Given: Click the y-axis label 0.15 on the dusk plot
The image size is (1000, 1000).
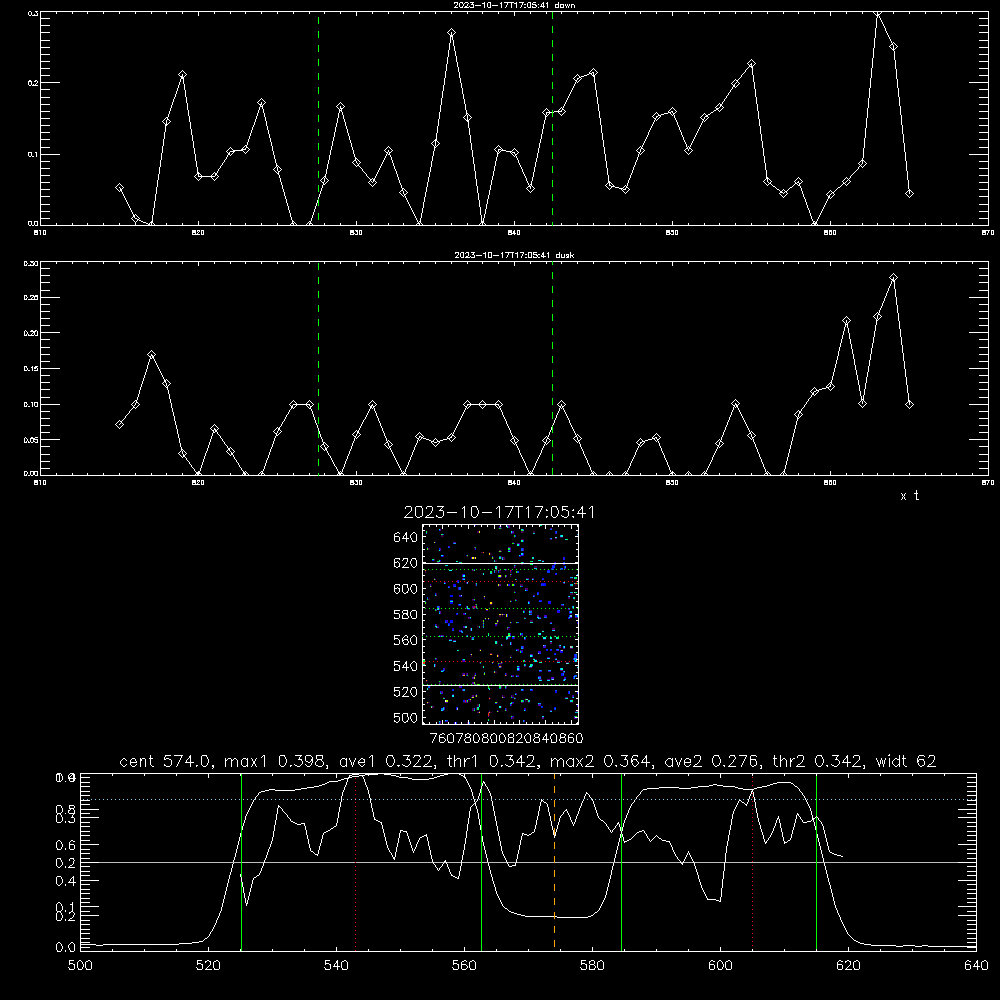Looking at the screenshot, I should point(31,369).
